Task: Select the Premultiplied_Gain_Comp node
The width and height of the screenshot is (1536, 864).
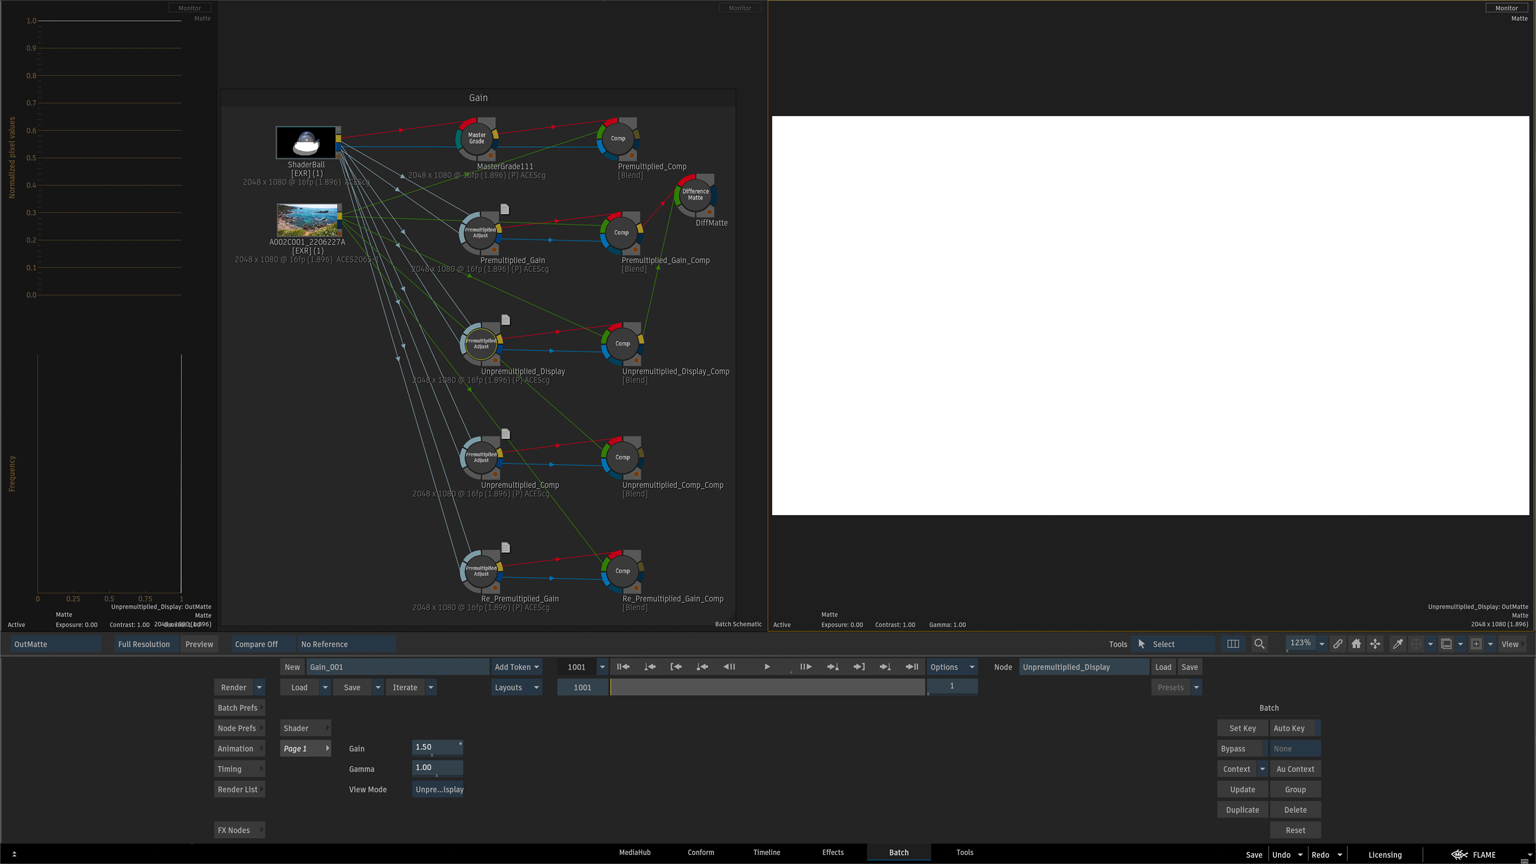Action: [x=621, y=232]
